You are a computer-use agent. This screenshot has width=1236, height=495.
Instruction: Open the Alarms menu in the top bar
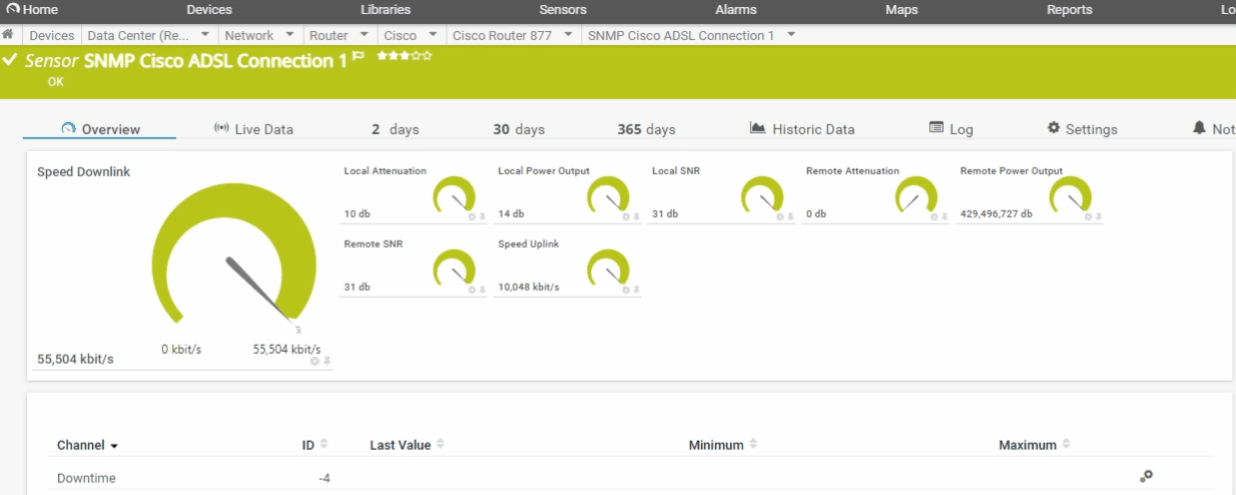pyautogui.click(x=736, y=10)
